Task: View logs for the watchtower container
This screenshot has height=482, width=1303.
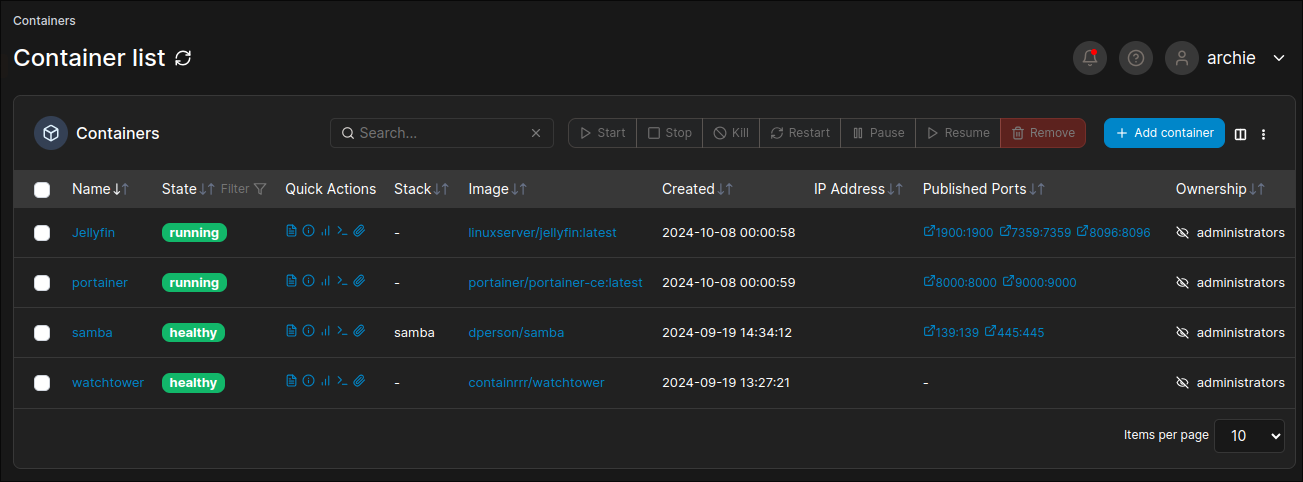Action: coord(291,381)
